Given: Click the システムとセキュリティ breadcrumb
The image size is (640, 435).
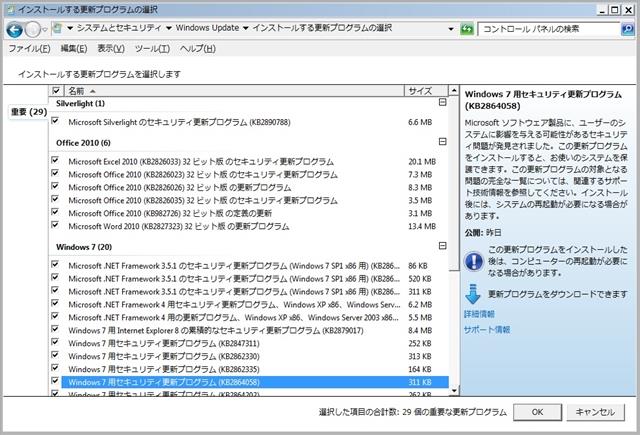Looking at the screenshot, I should 119,28.
